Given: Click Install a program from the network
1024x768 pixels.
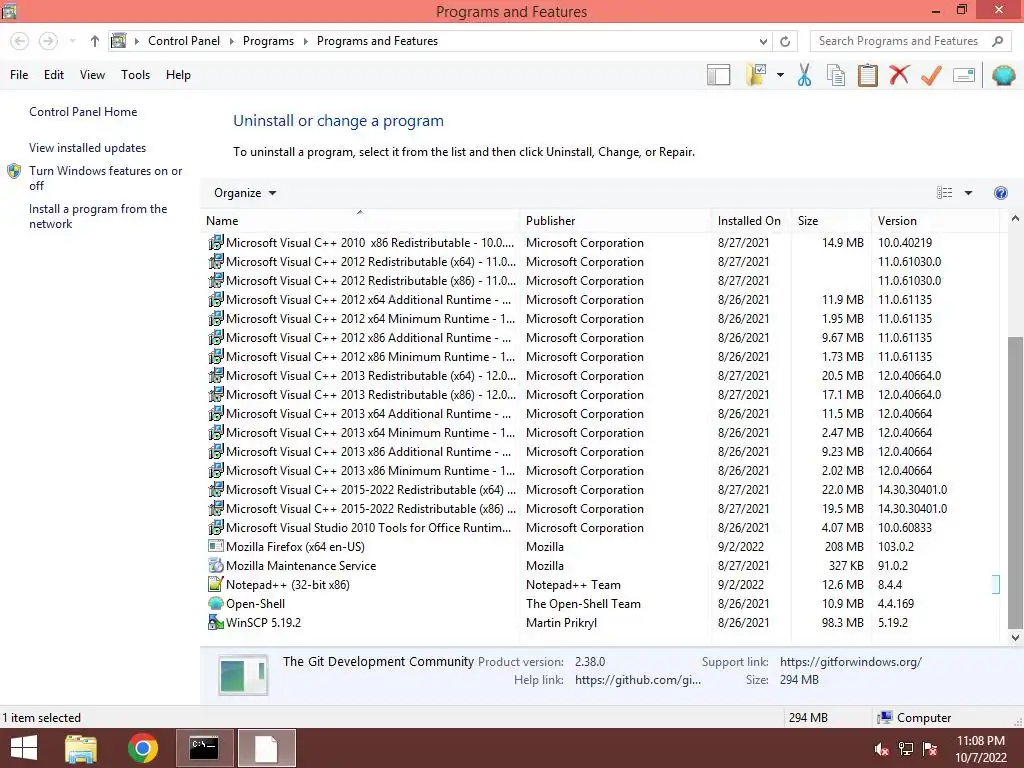Looking at the screenshot, I should tap(98, 216).
